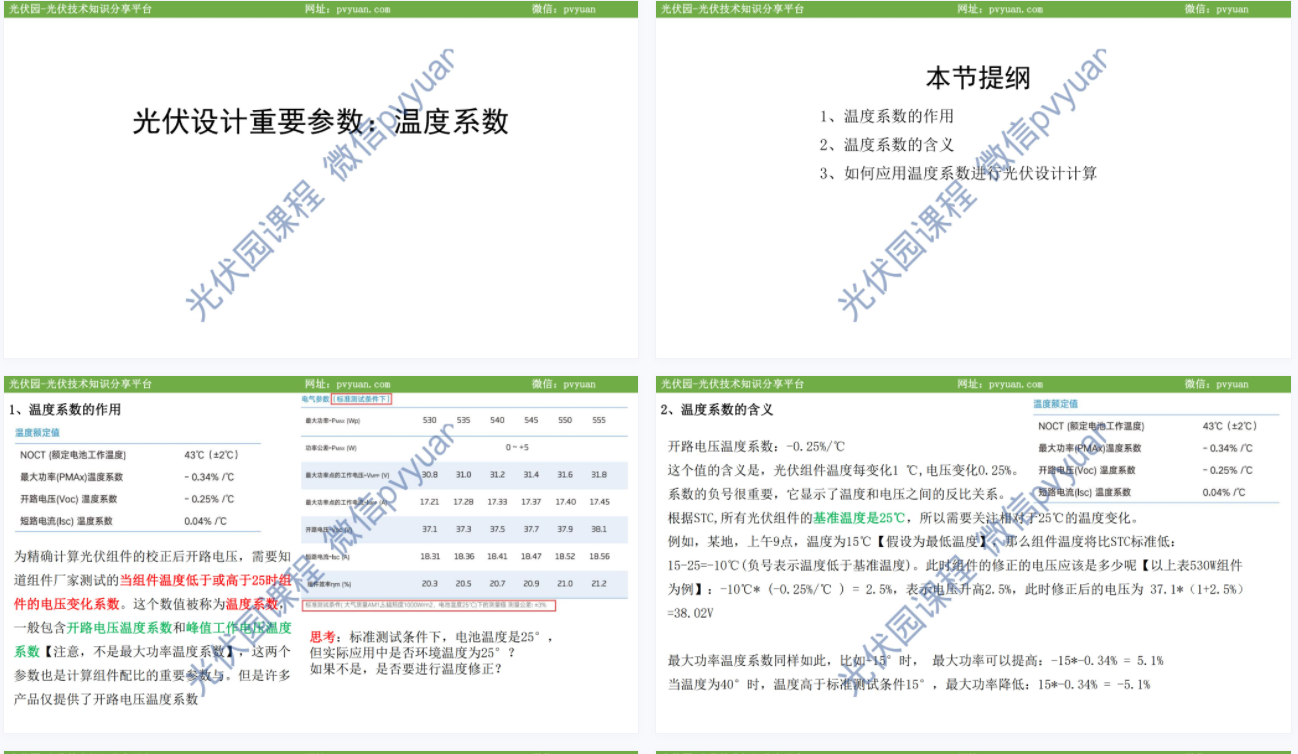This screenshot has width=1298, height=754.
Task: Click '43℃ (±2℃)' NOCT value in slide 4 table
Action: [1229, 426]
